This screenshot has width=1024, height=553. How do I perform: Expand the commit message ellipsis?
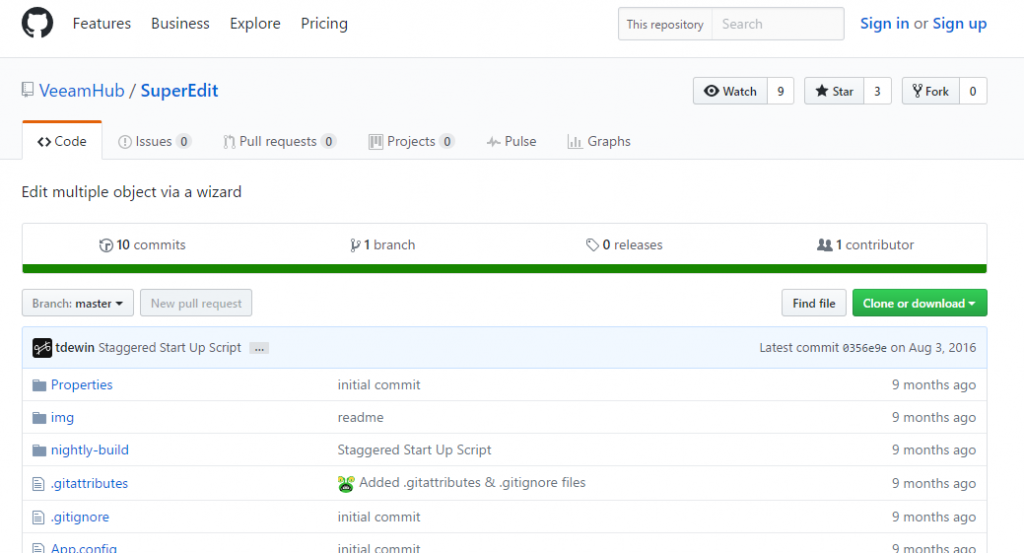point(259,349)
